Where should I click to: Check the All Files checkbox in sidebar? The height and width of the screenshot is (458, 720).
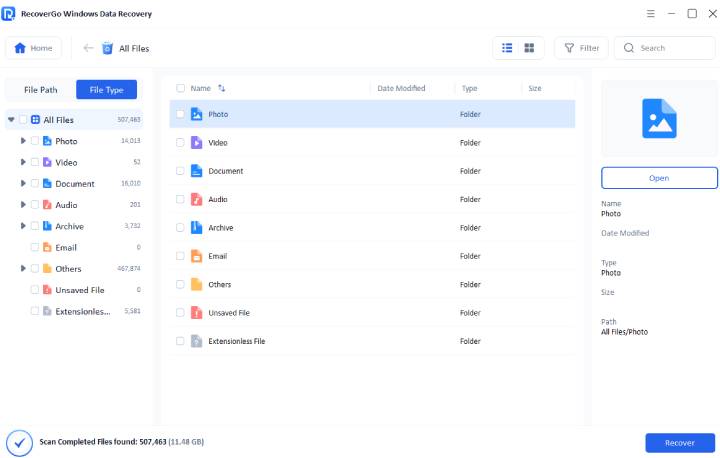(x=23, y=119)
